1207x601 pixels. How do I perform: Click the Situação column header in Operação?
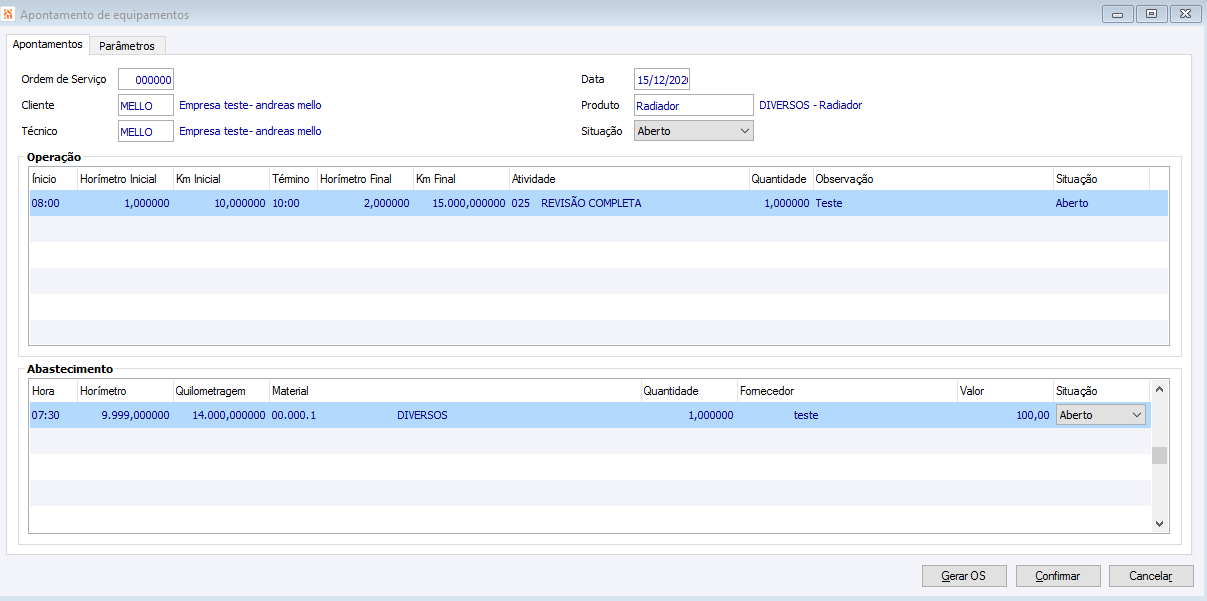1101,179
